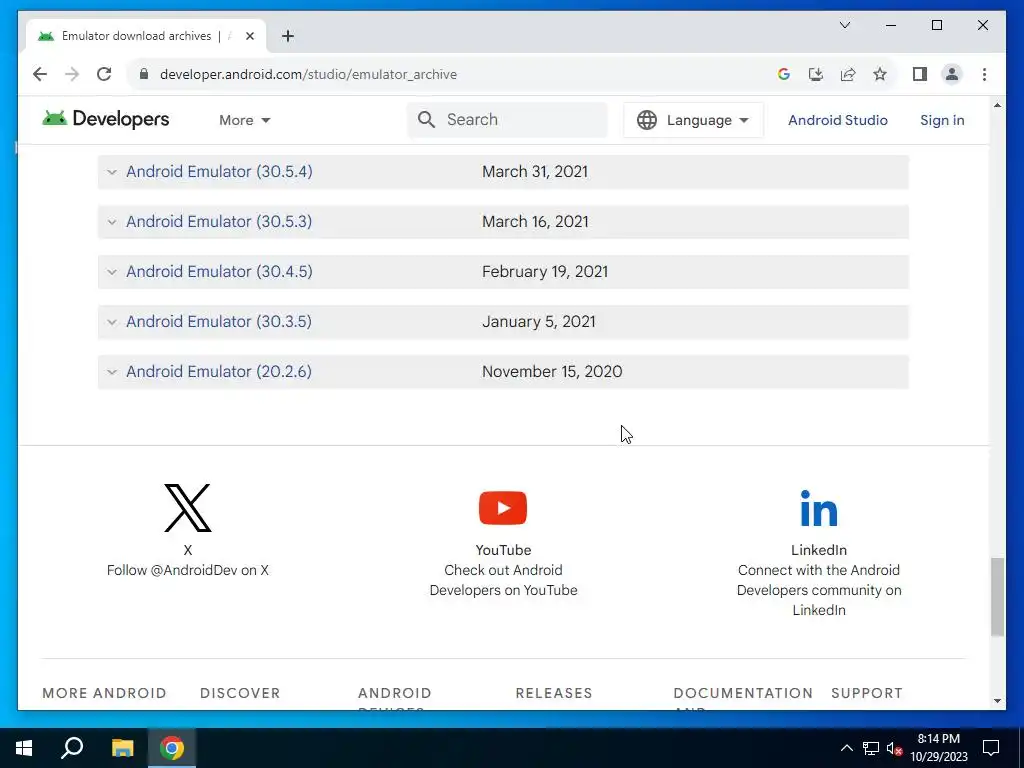The width and height of the screenshot is (1024, 768).
Task: Open File Explorer from the taskbar
Action: tap(122, 748)
